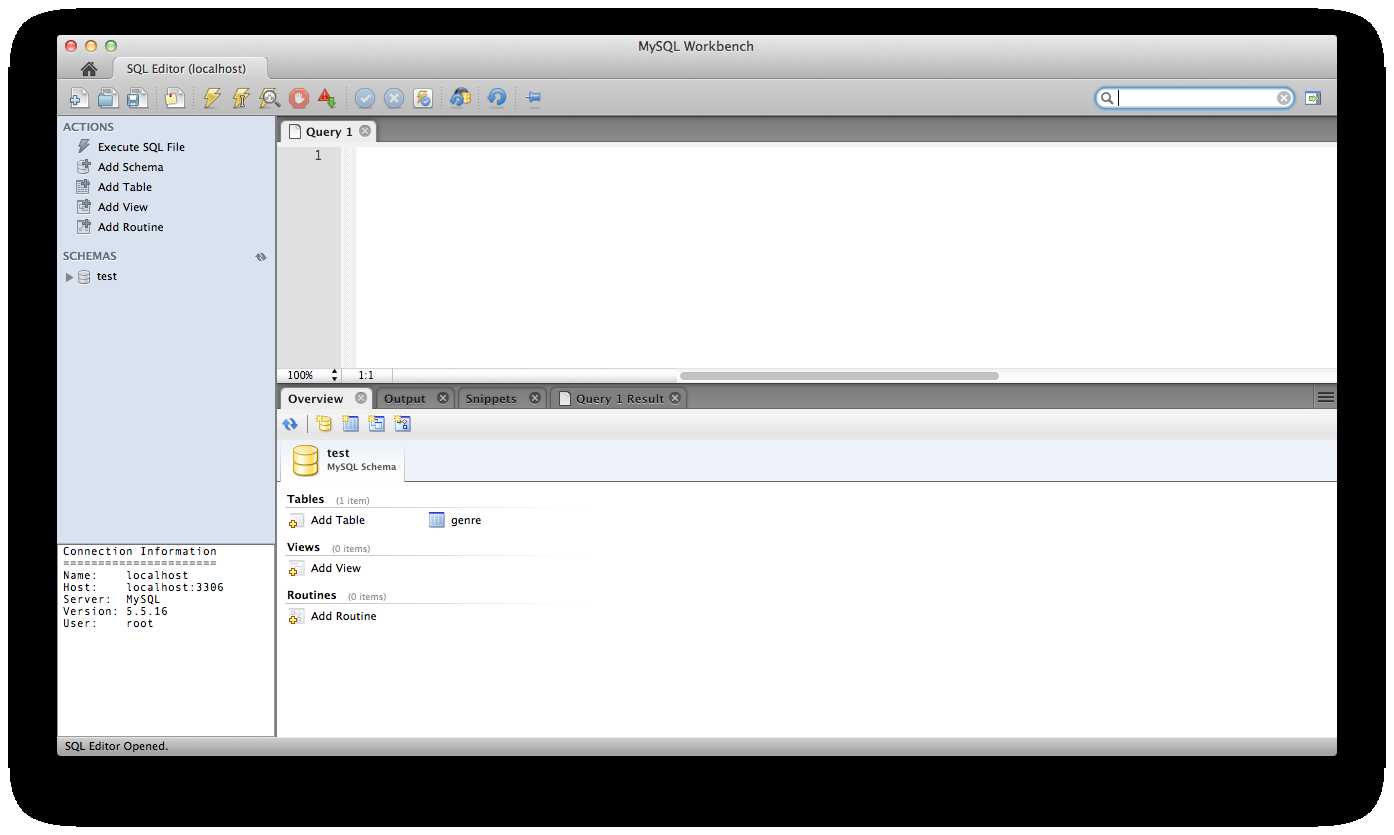1394x835 pixels.
Task: Go to the Home screen icon
Action: pos(89,69)
